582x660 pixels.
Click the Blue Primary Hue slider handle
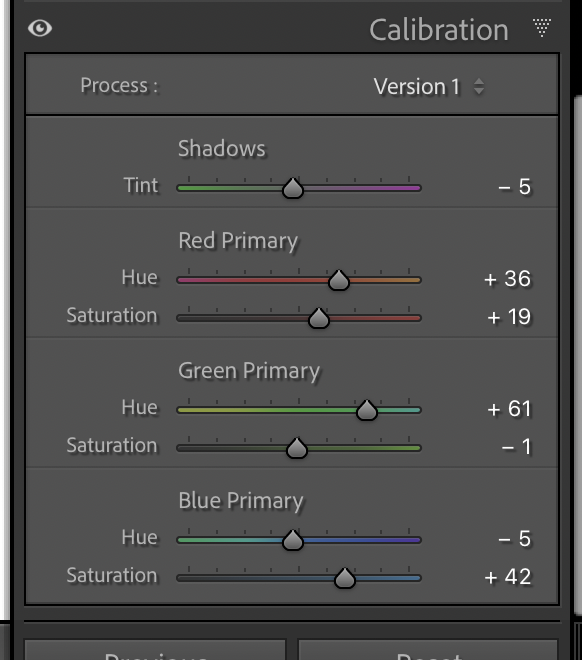tap(293, 540)
